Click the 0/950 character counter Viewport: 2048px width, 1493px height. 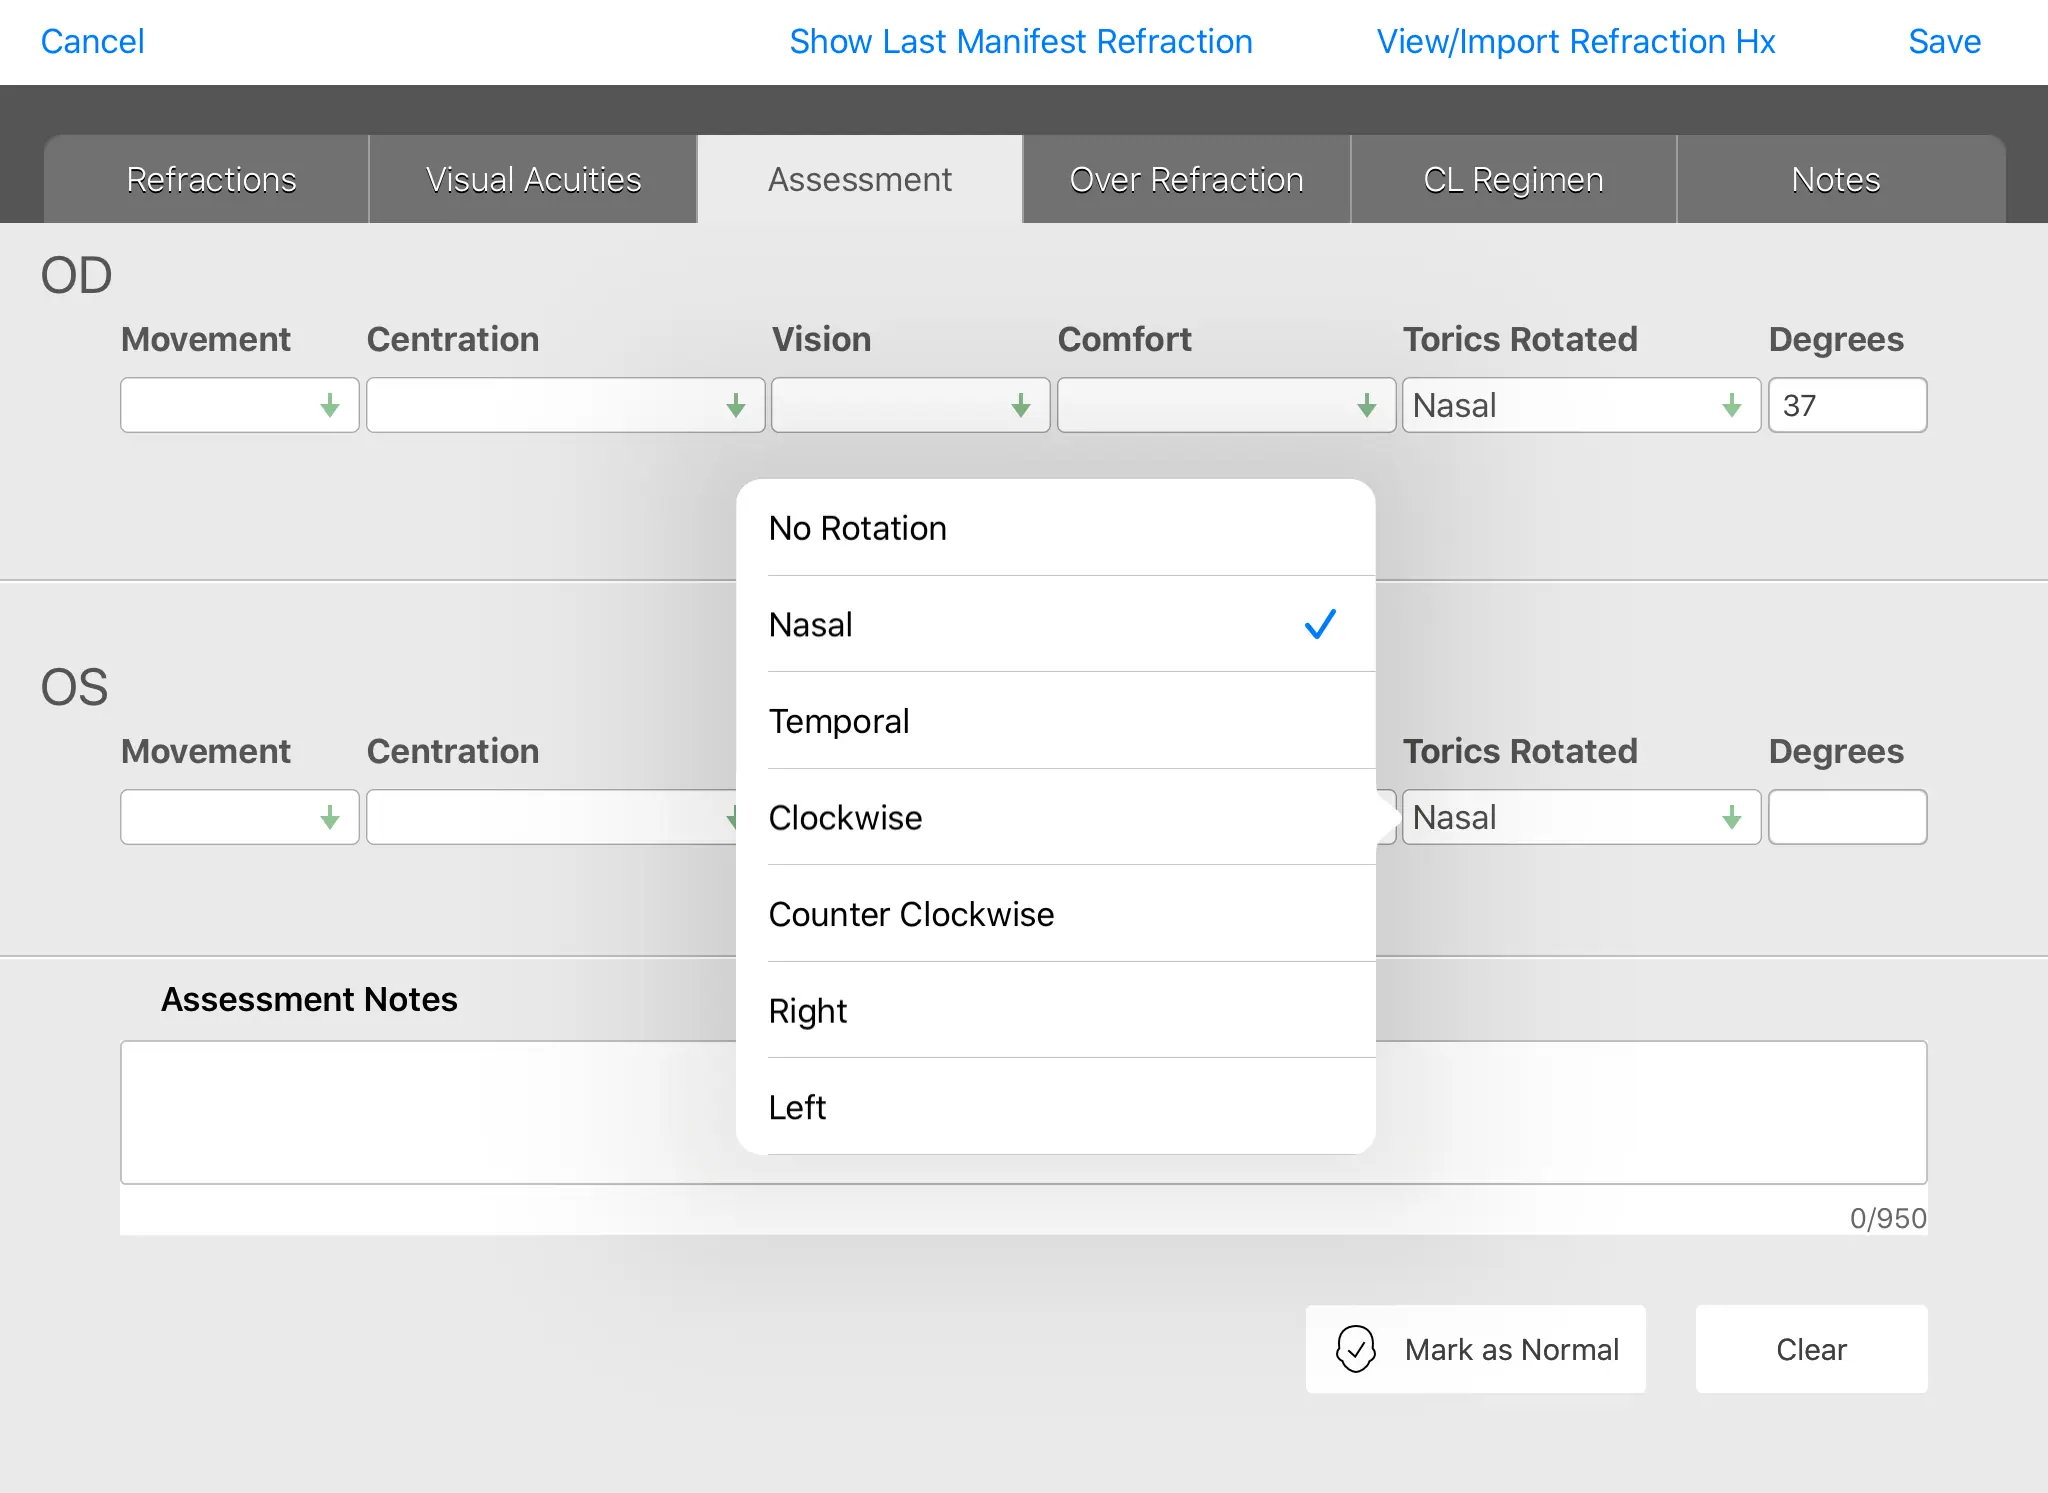point(1888,1218)
